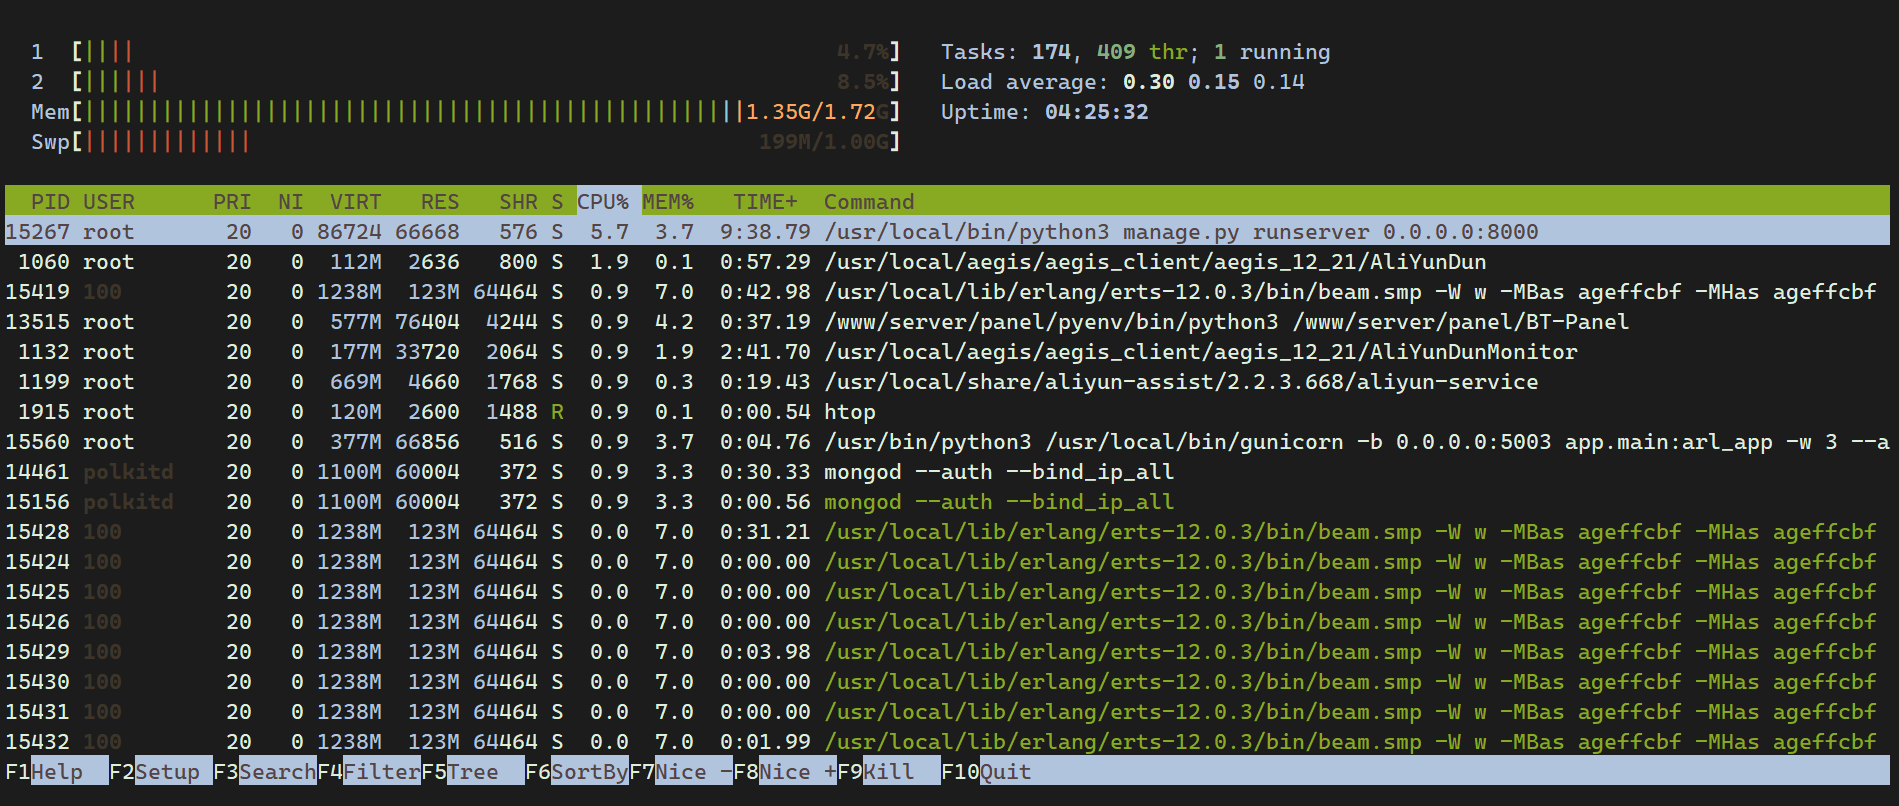The height and width of the screenshot is (806, 1899).
Task: Select the AliYunDunMonitor process row
Action: pyautogui.click(x=947, y=352)
